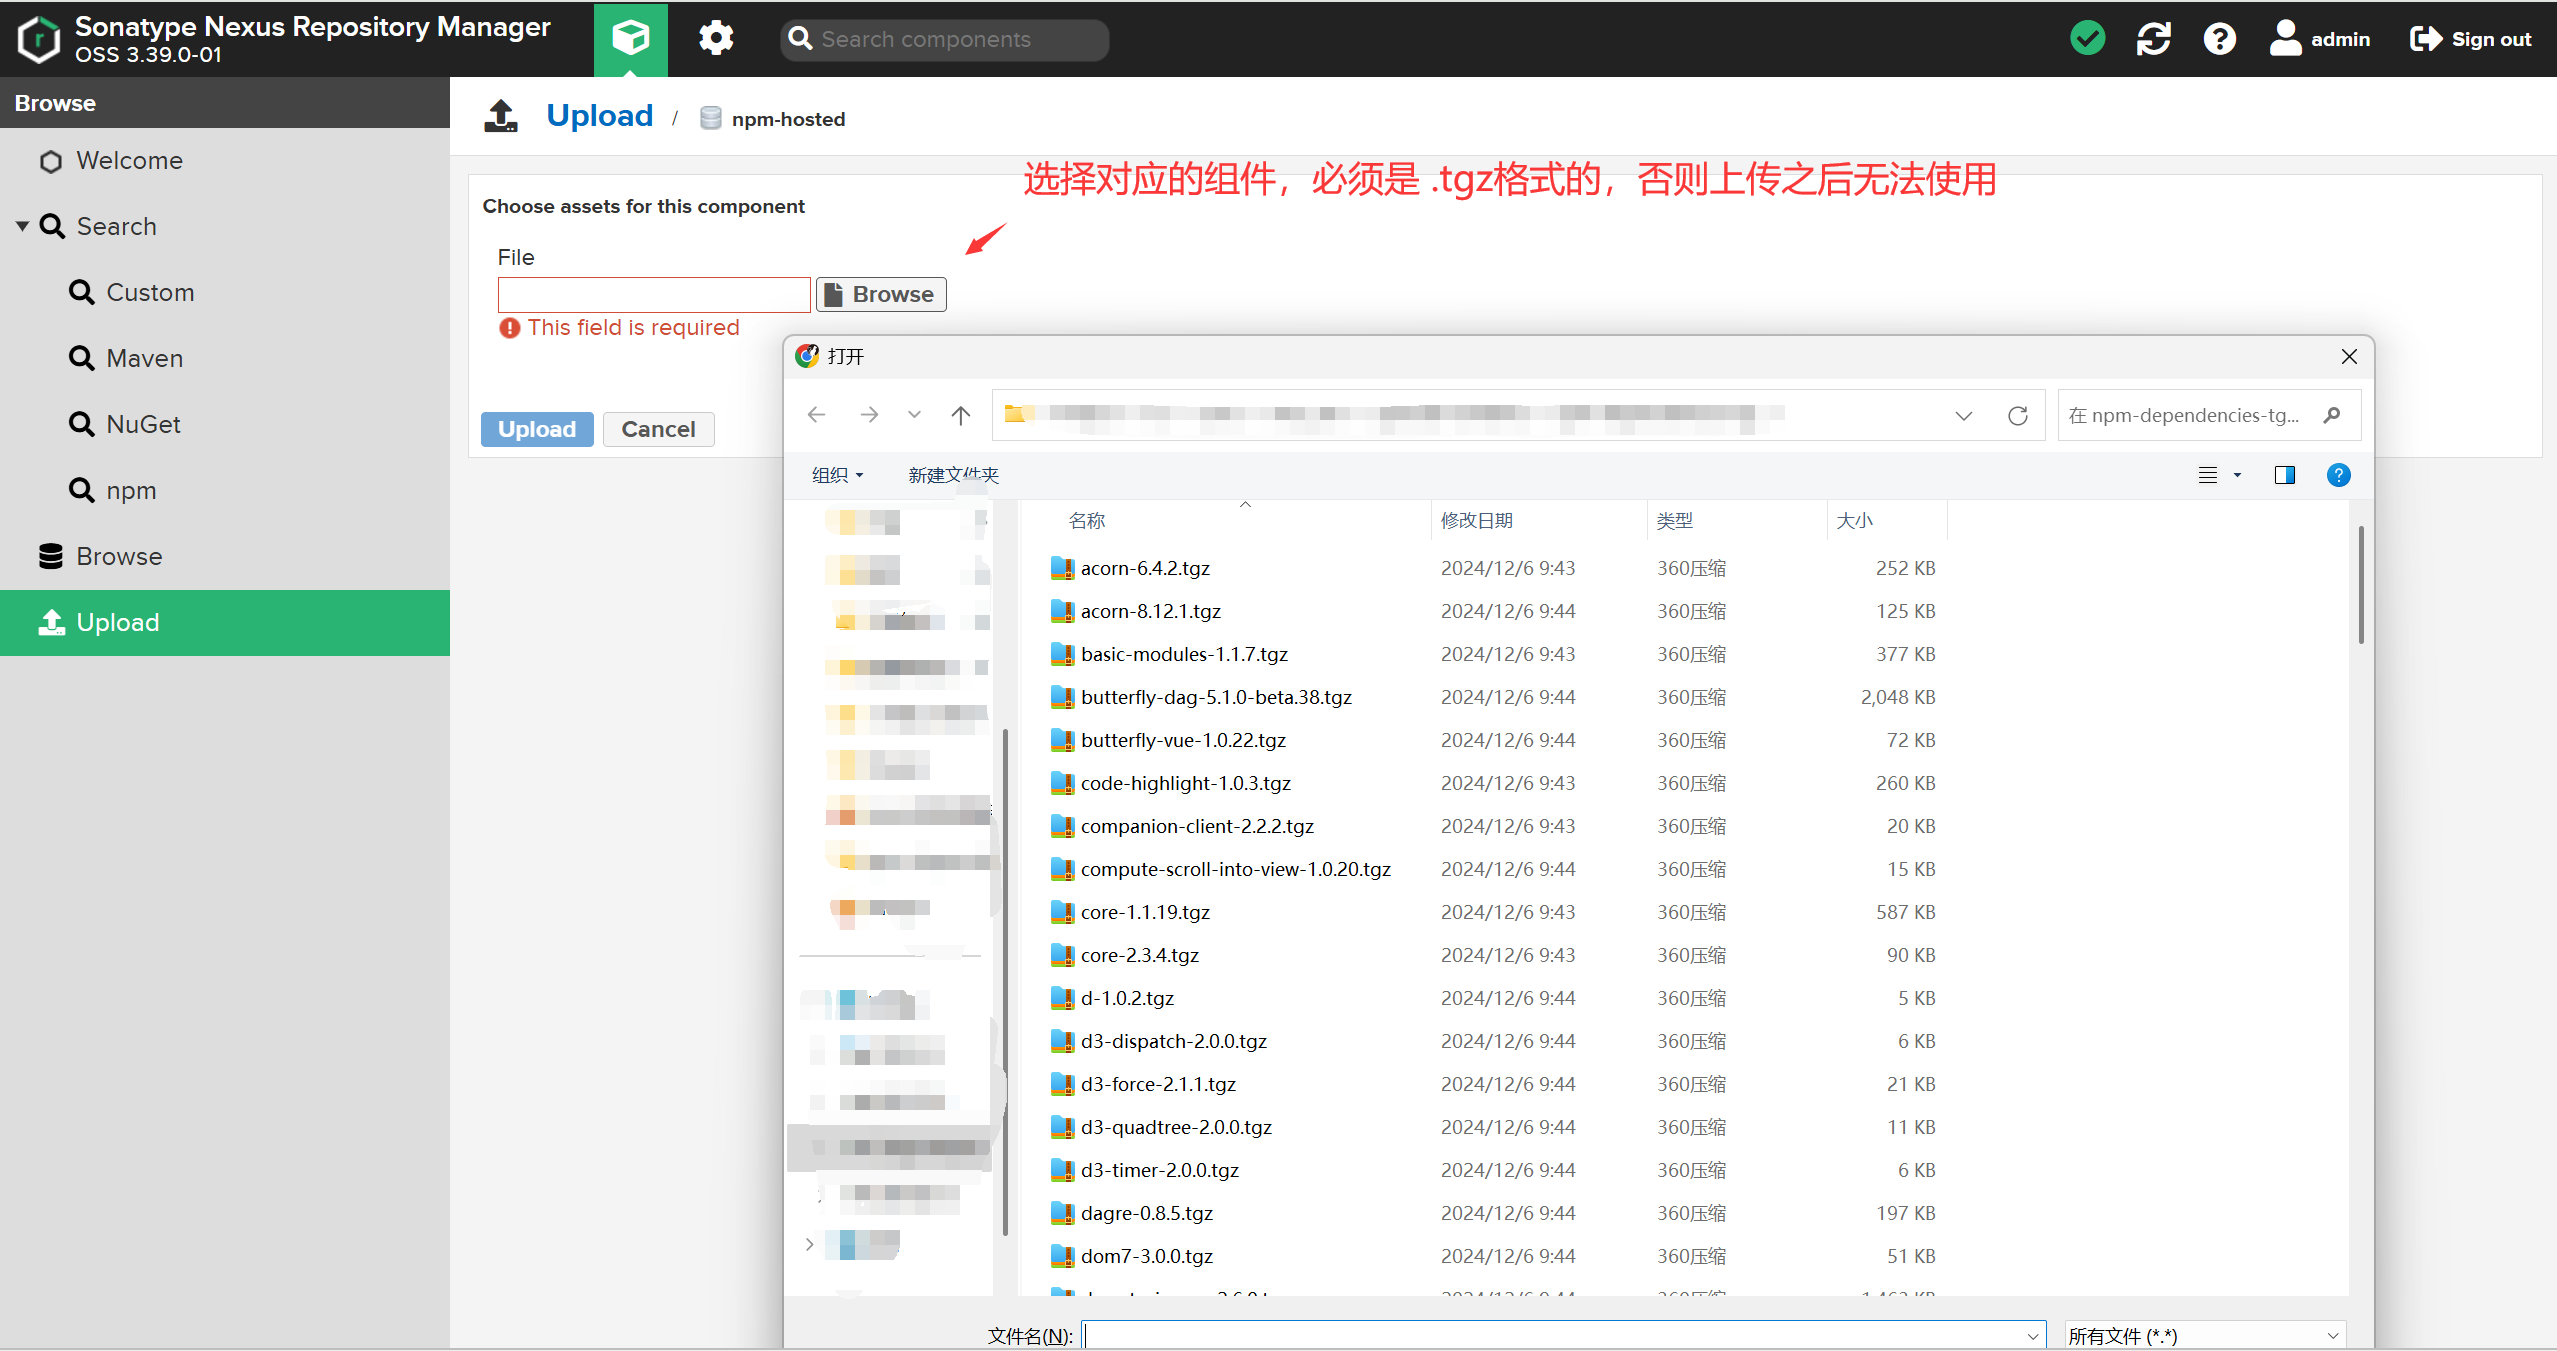Open the help question mark icon

pyautogui.click(x=2219, y=39)
